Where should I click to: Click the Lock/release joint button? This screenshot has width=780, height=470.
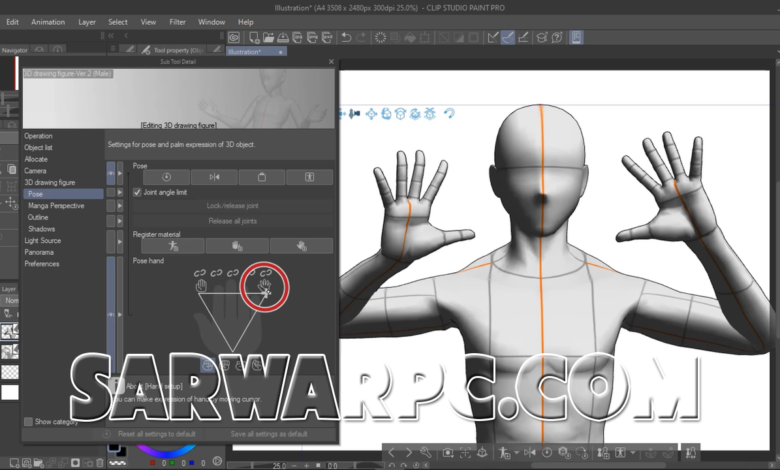(x=233, y=206)
